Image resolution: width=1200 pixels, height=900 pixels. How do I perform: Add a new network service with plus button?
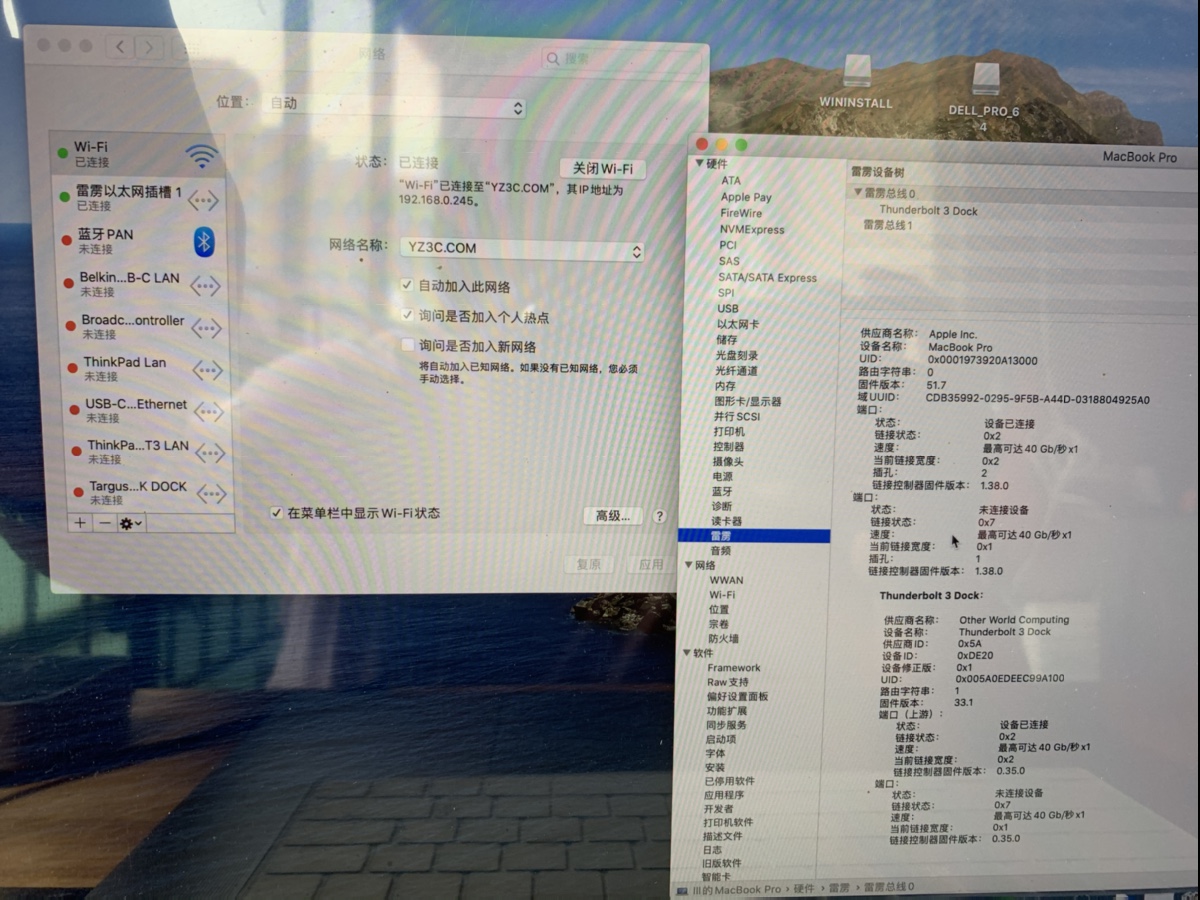pos(80,523)
